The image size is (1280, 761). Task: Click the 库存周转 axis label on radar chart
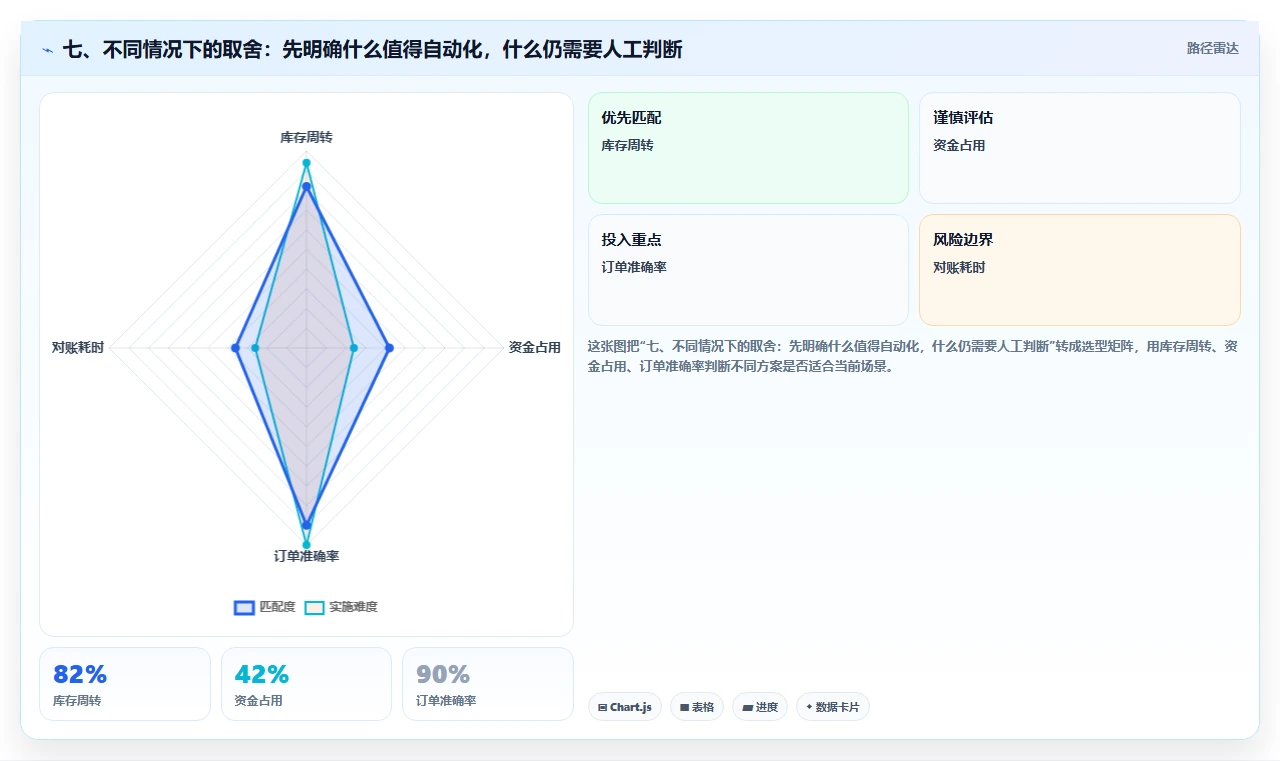pyautogui.click(x=306, y=137)
